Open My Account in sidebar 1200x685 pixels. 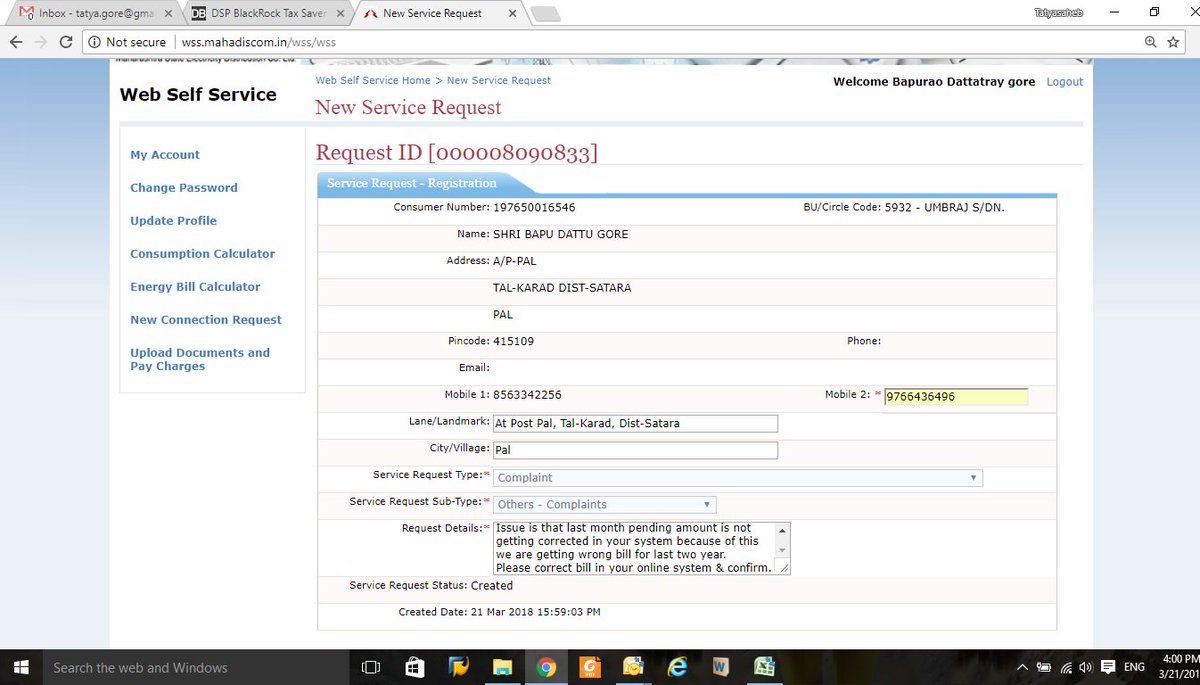click(x=165, y=155)
